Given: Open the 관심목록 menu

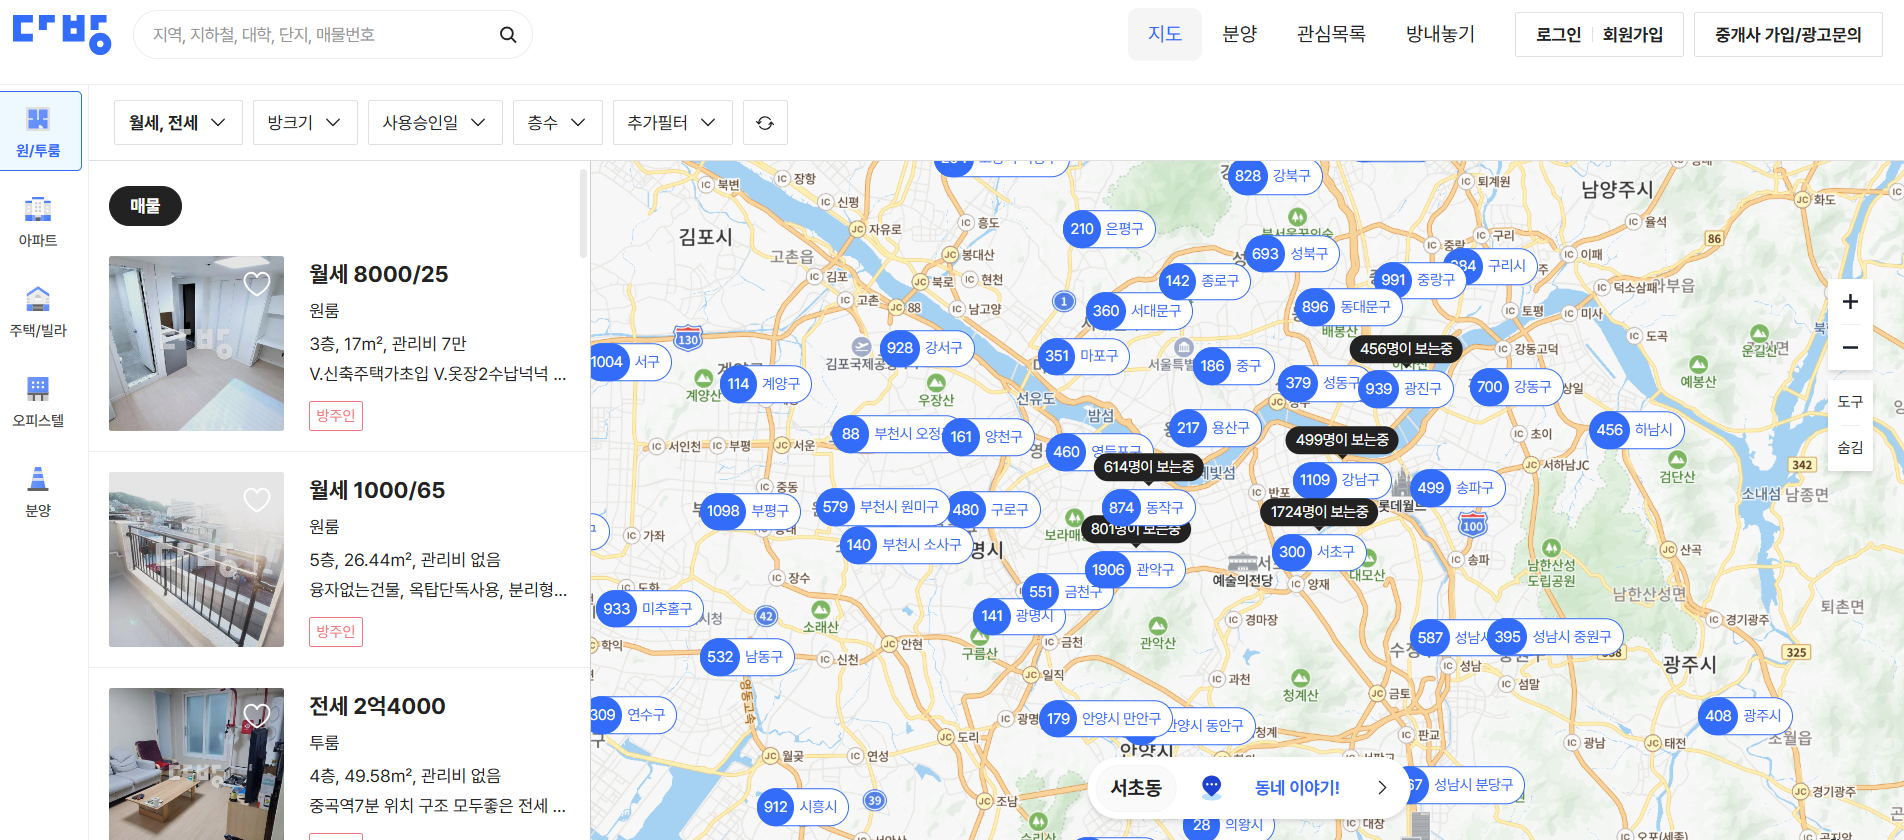Looking at the screenshot, I should click(x=1331, y=34).
